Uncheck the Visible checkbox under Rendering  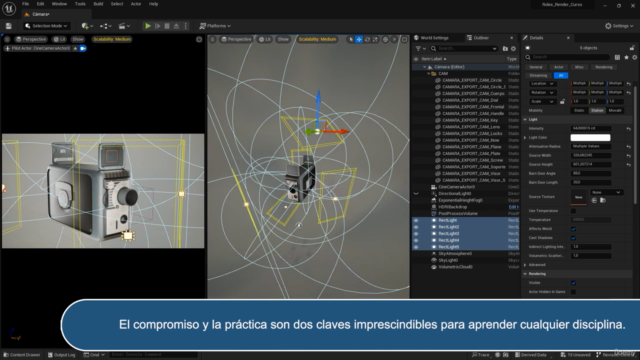pyautogui.click(x=573, y=283)
